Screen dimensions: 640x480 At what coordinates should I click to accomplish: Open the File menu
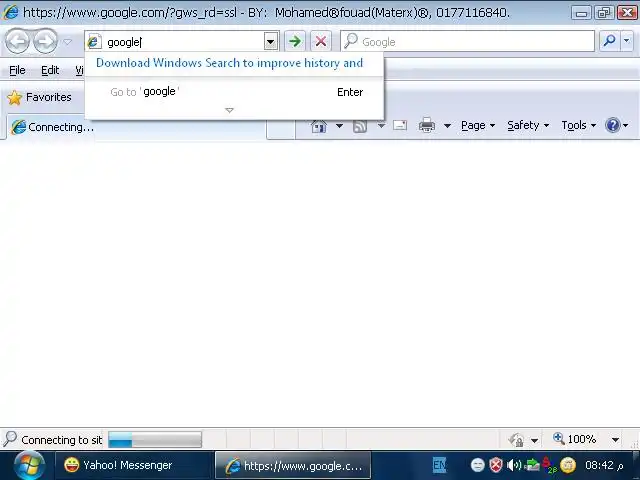tap(17, 70)
